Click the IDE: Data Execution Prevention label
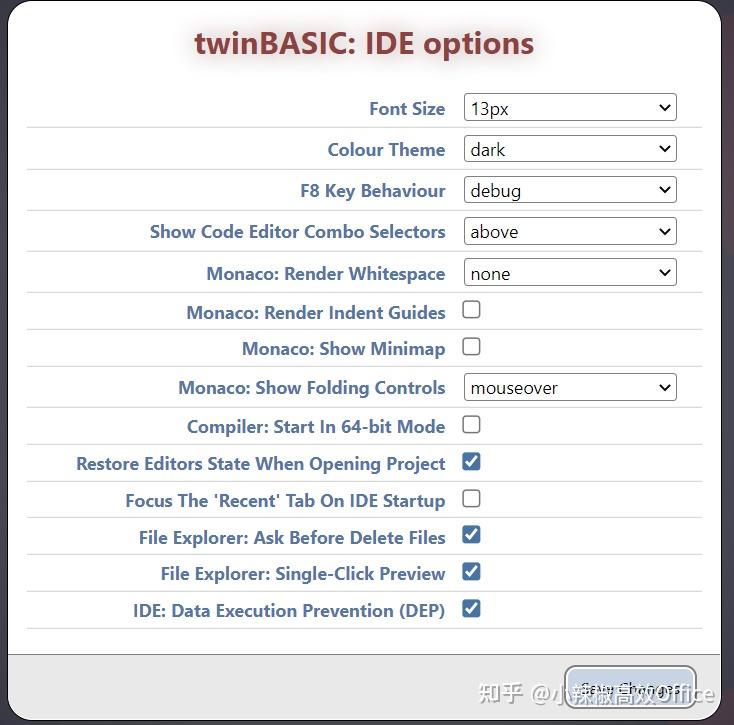734x725 pixels. pos(289,610)
